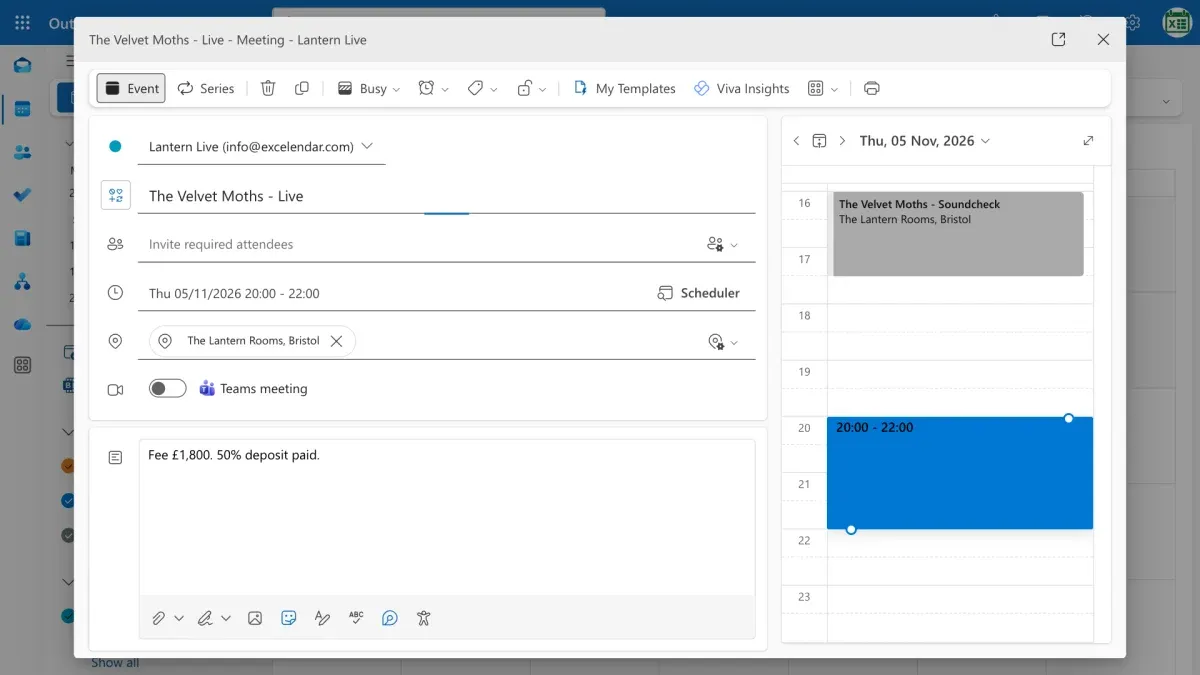Image resolution: width=1200 pixels, height=675 pixels.
Task: Toggle the Series recurrence option
Action: 206,88
